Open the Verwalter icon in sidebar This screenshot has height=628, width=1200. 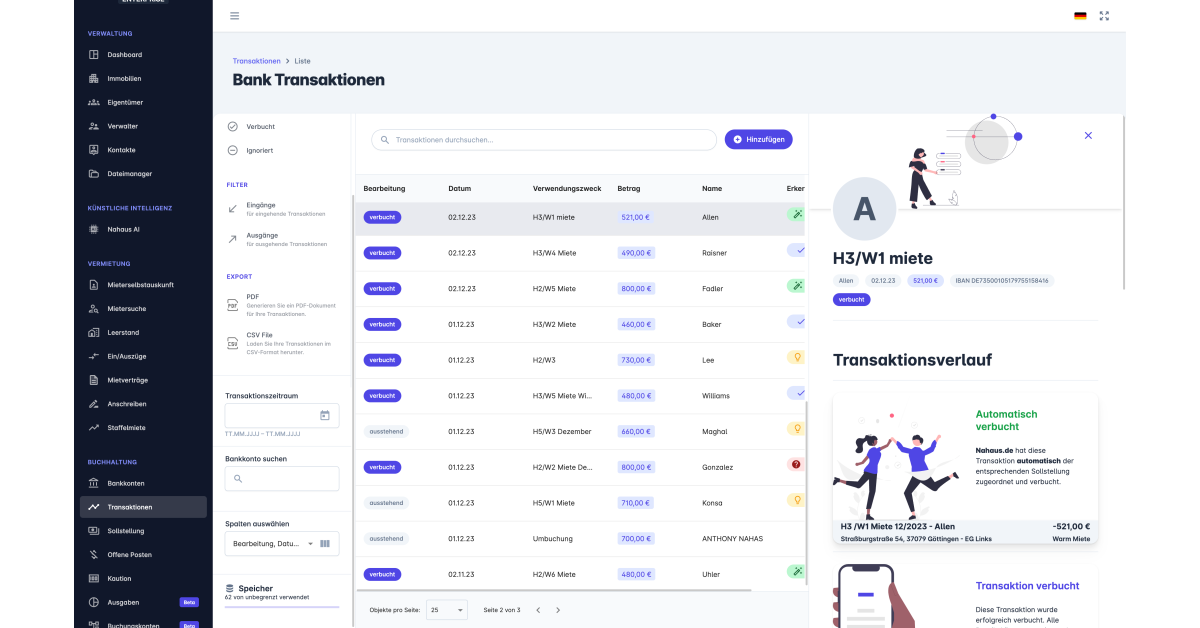click(x=93, y=126)
